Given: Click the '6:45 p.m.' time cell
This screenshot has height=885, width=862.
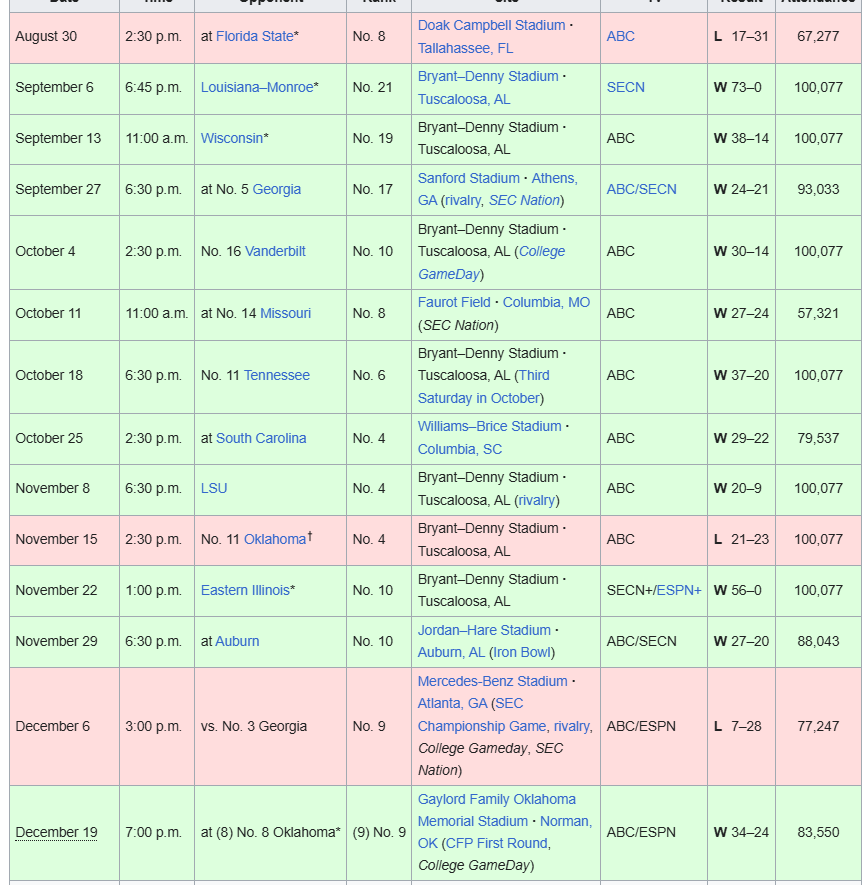Looking at the screenshot, I should (157, 87).
